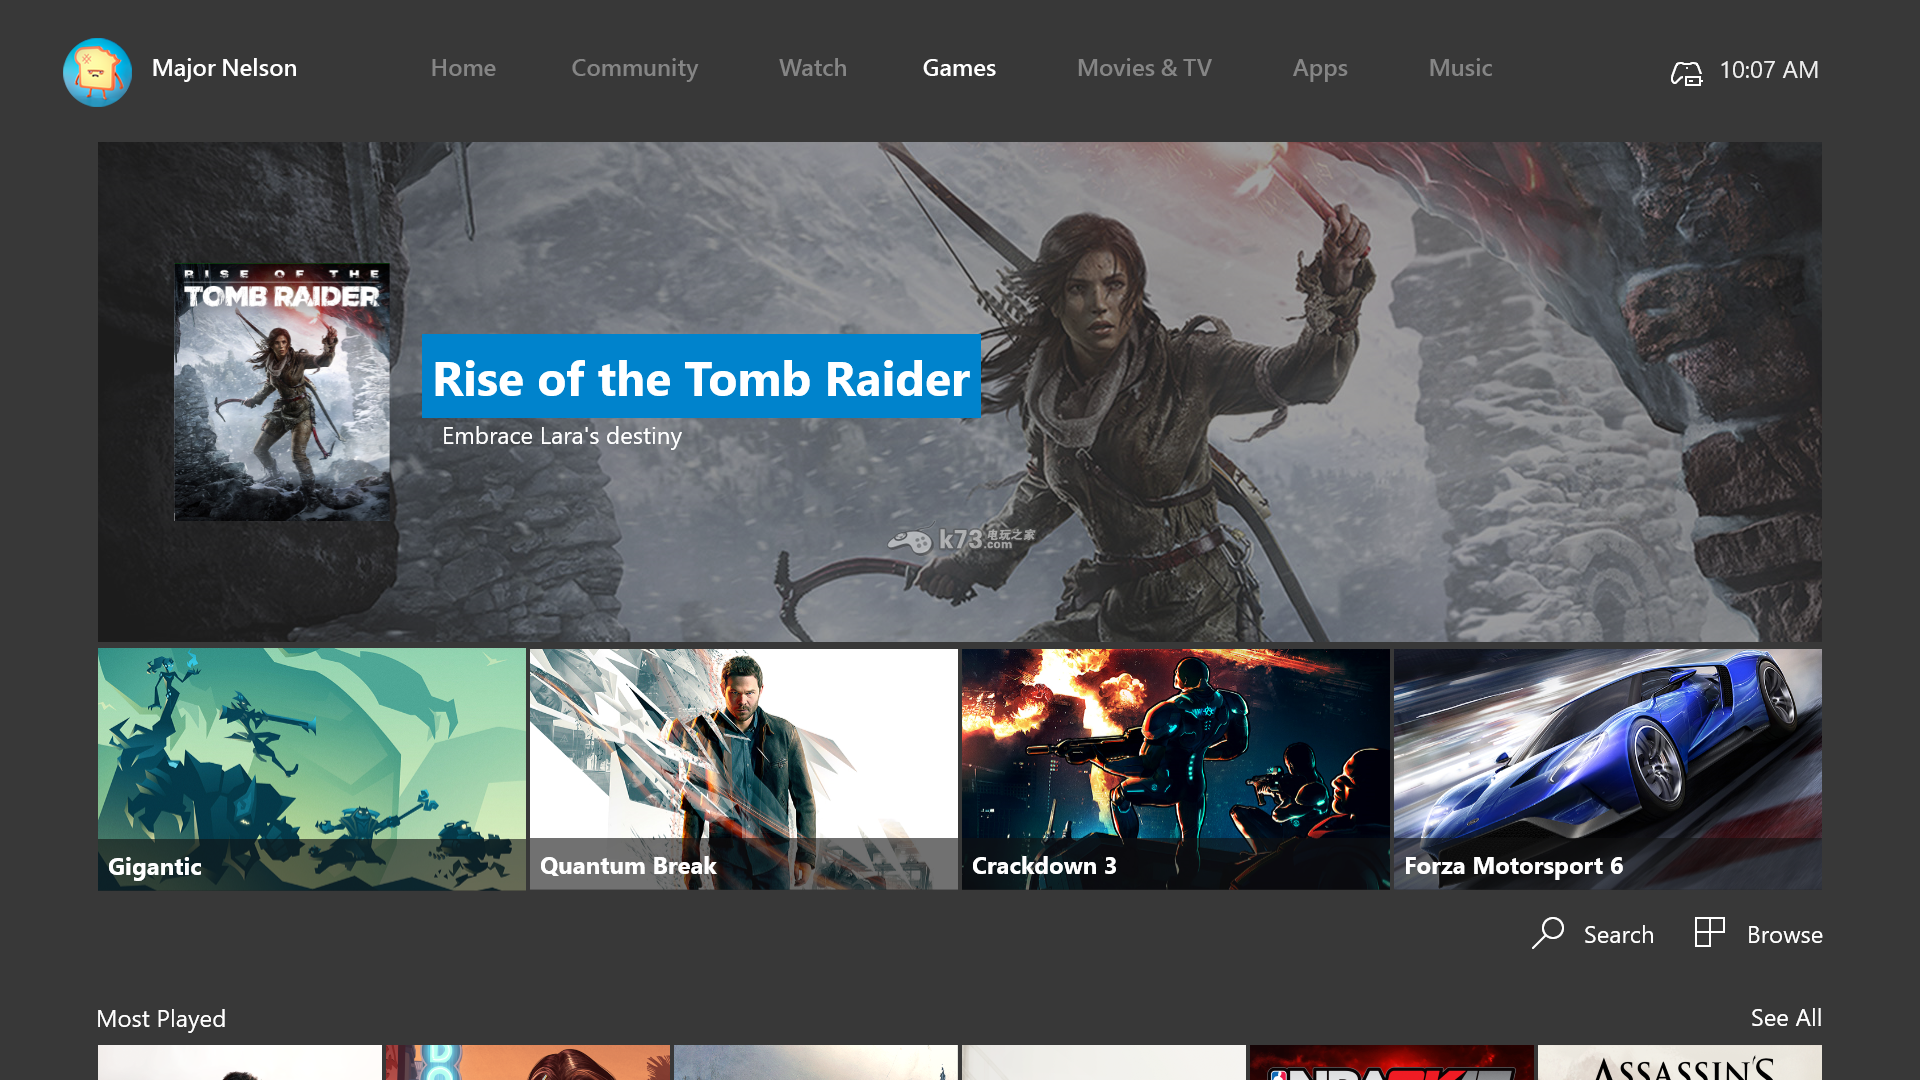Click the Apps navigation item

1319,67
